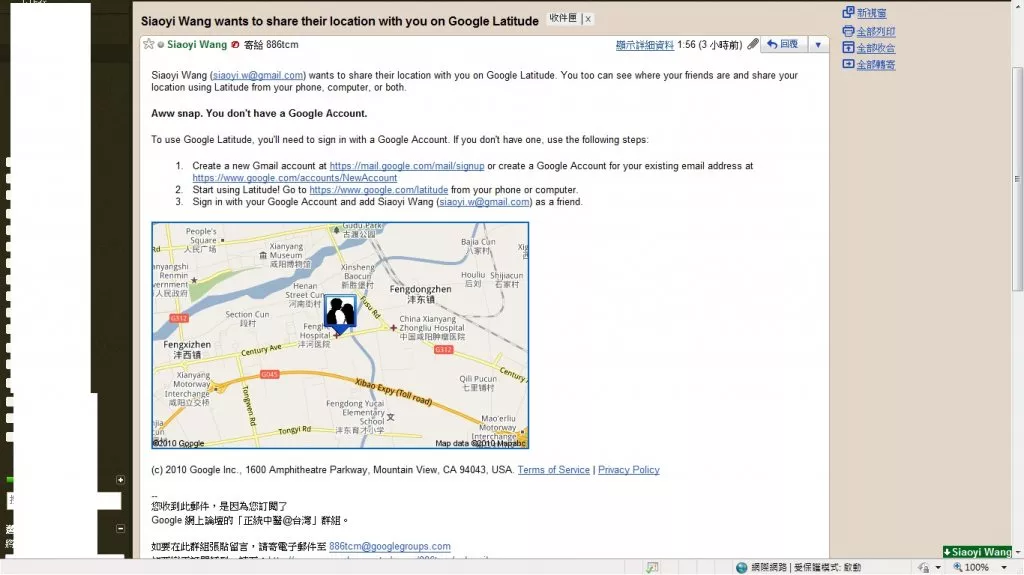Click the 全部收合 collapse all icon
Viewport: 1024px width, 575px height.
[x=848, y=47]
